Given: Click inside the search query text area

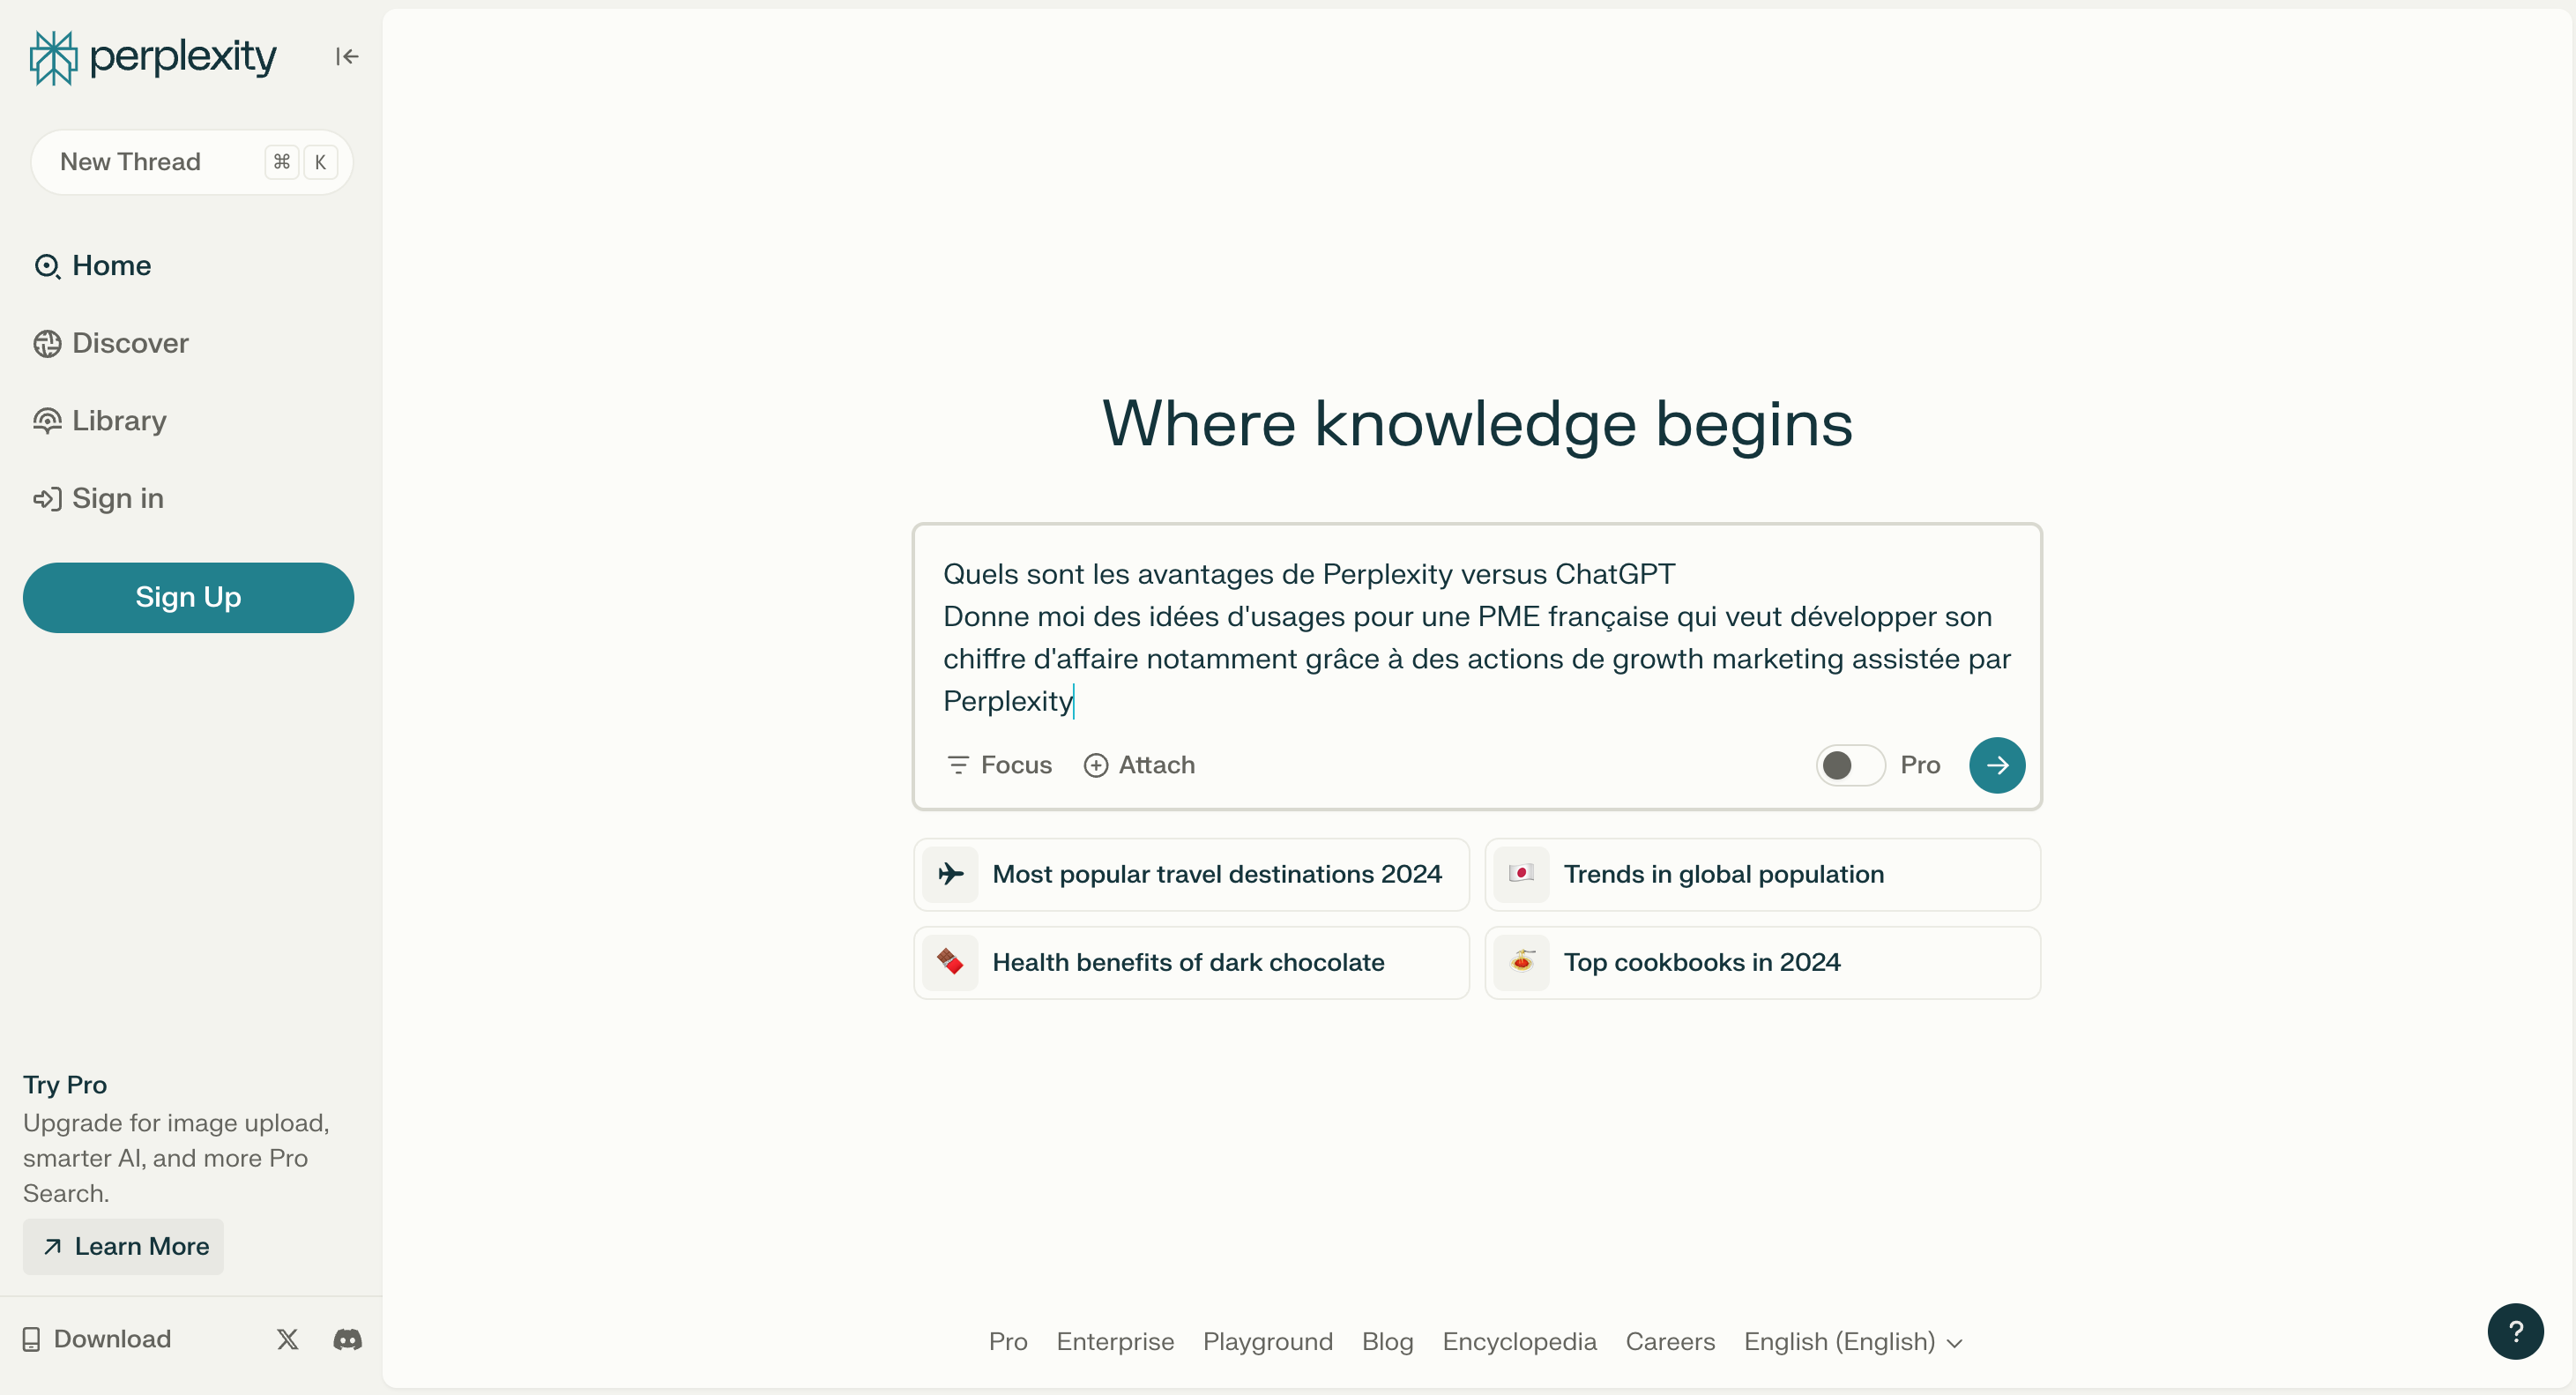Looking at the screenshot, I should pos(1477,637).
